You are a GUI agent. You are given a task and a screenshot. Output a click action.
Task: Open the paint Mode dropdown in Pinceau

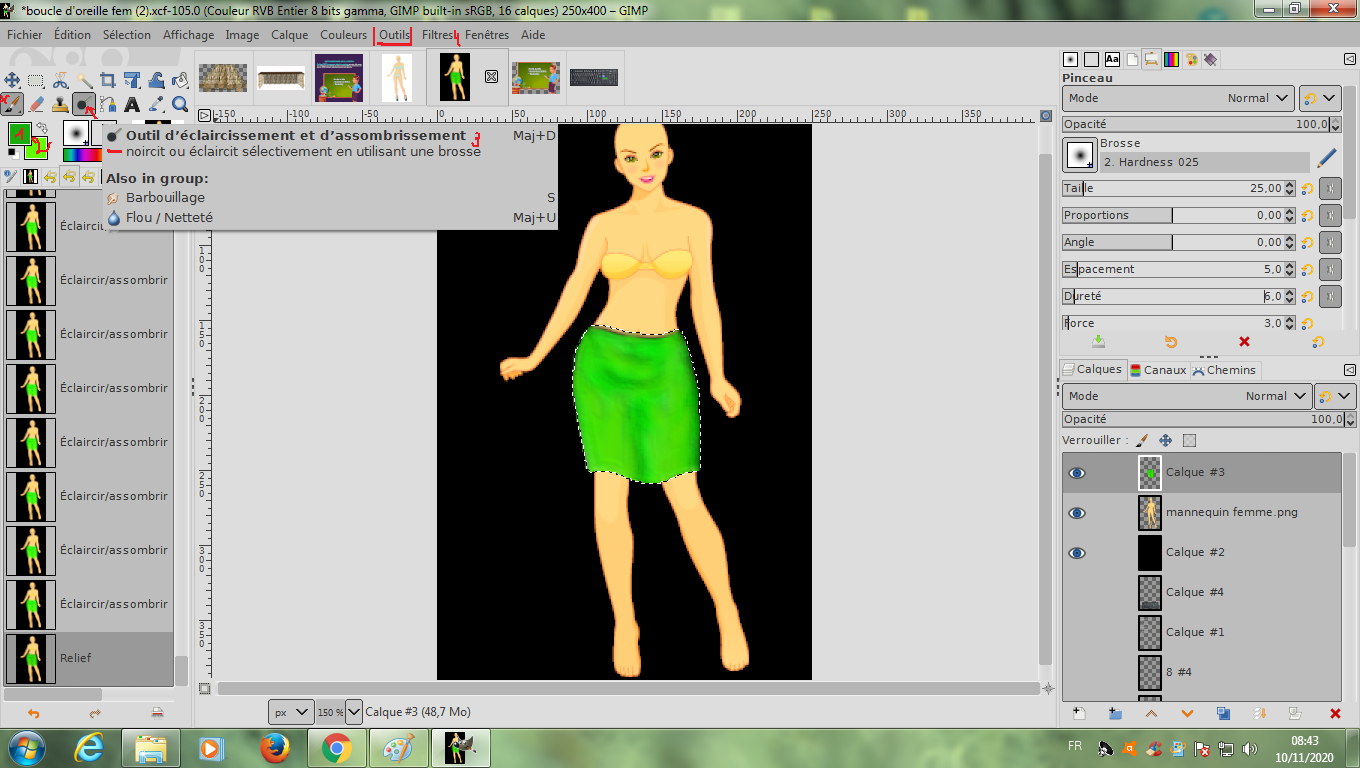click(1179, 98)
